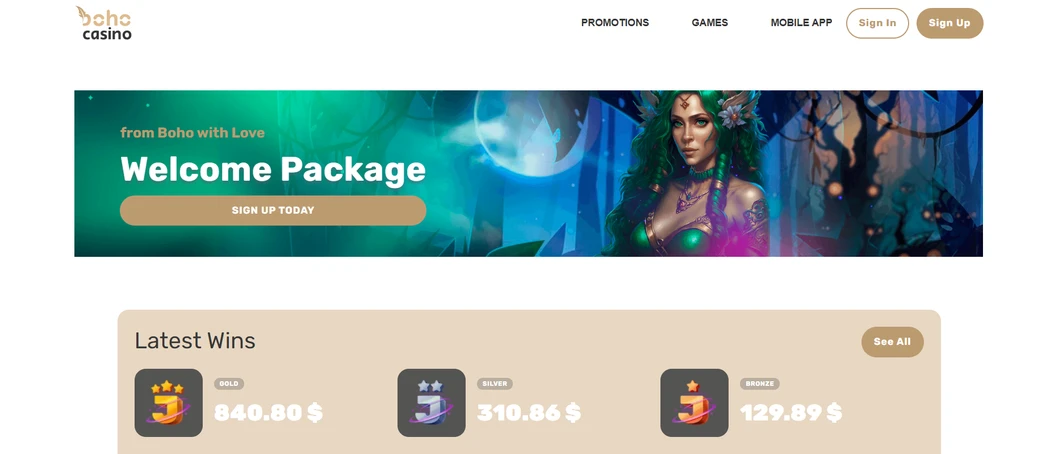Click the Latest Wins section heading

[x=195, y=340]
